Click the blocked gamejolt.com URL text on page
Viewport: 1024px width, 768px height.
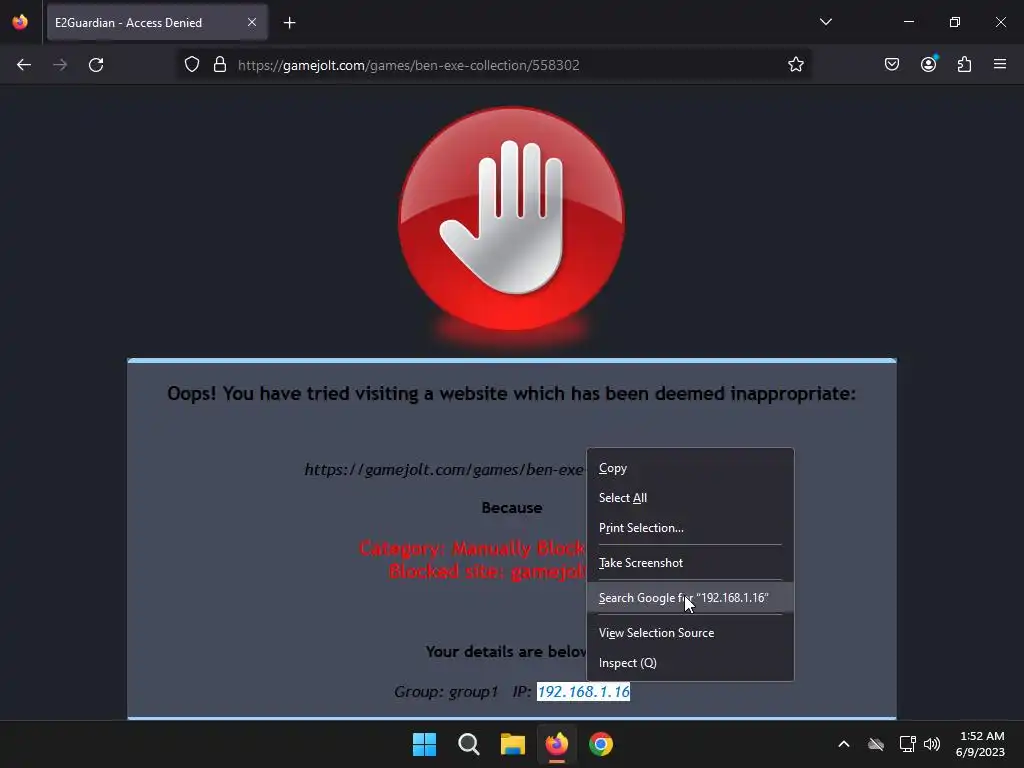tap(445, 470)
